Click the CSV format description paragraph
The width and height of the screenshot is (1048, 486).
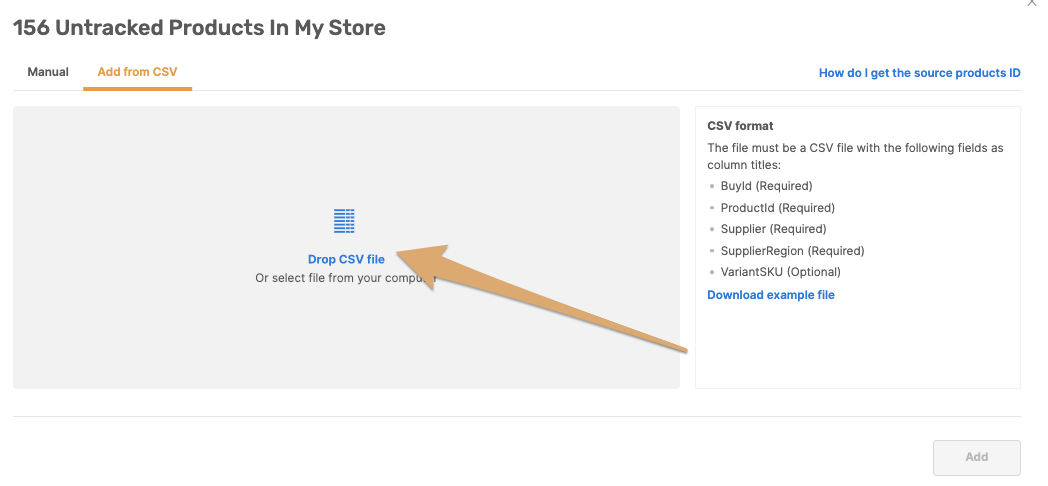[856, 156]
